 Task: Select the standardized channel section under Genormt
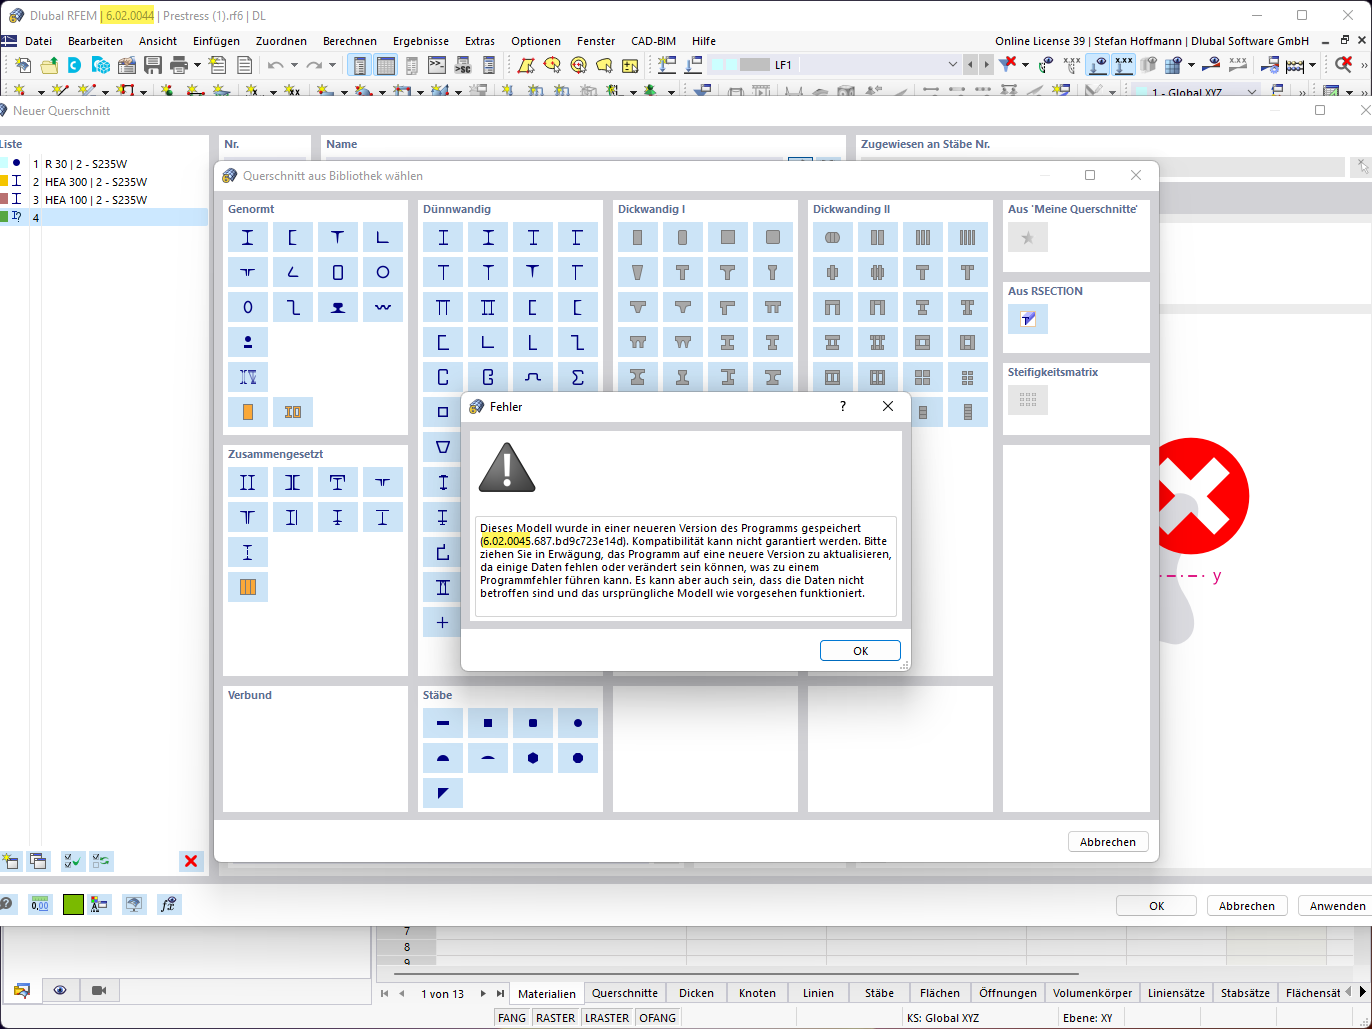coord(293,237)
